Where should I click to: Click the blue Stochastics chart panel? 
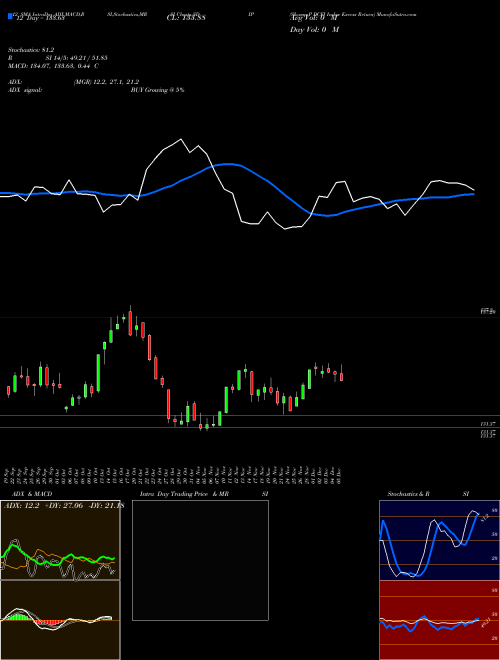[439, 540]
